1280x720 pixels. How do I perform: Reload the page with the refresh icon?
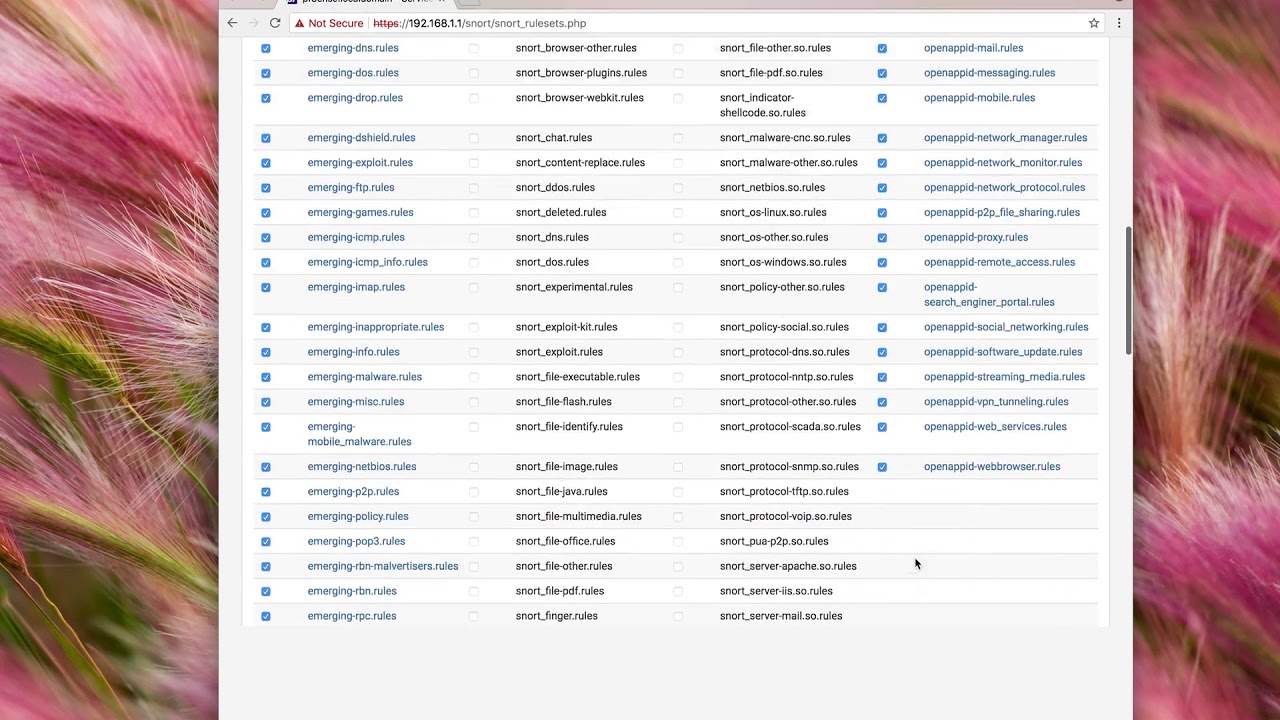coord(275,23)
